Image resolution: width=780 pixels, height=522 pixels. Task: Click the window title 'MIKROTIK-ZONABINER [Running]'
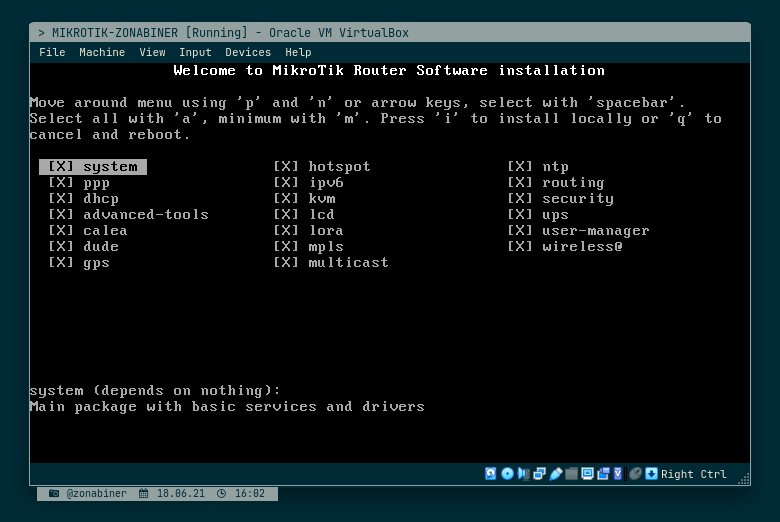coord(150,33)
